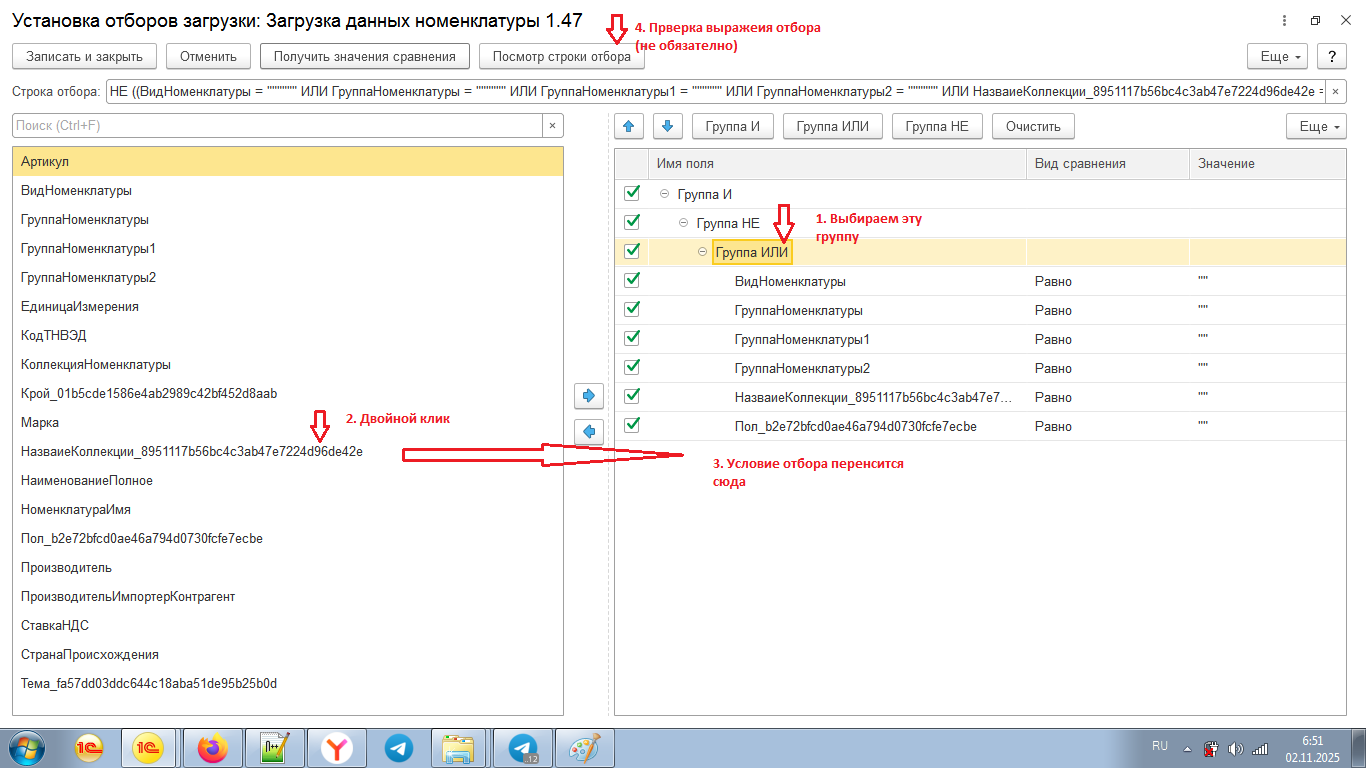Image resolution: width=1366 pixels, height=768 pixels.
Task: Select Марка in the fields list
Action: click(x=288, y=422)
